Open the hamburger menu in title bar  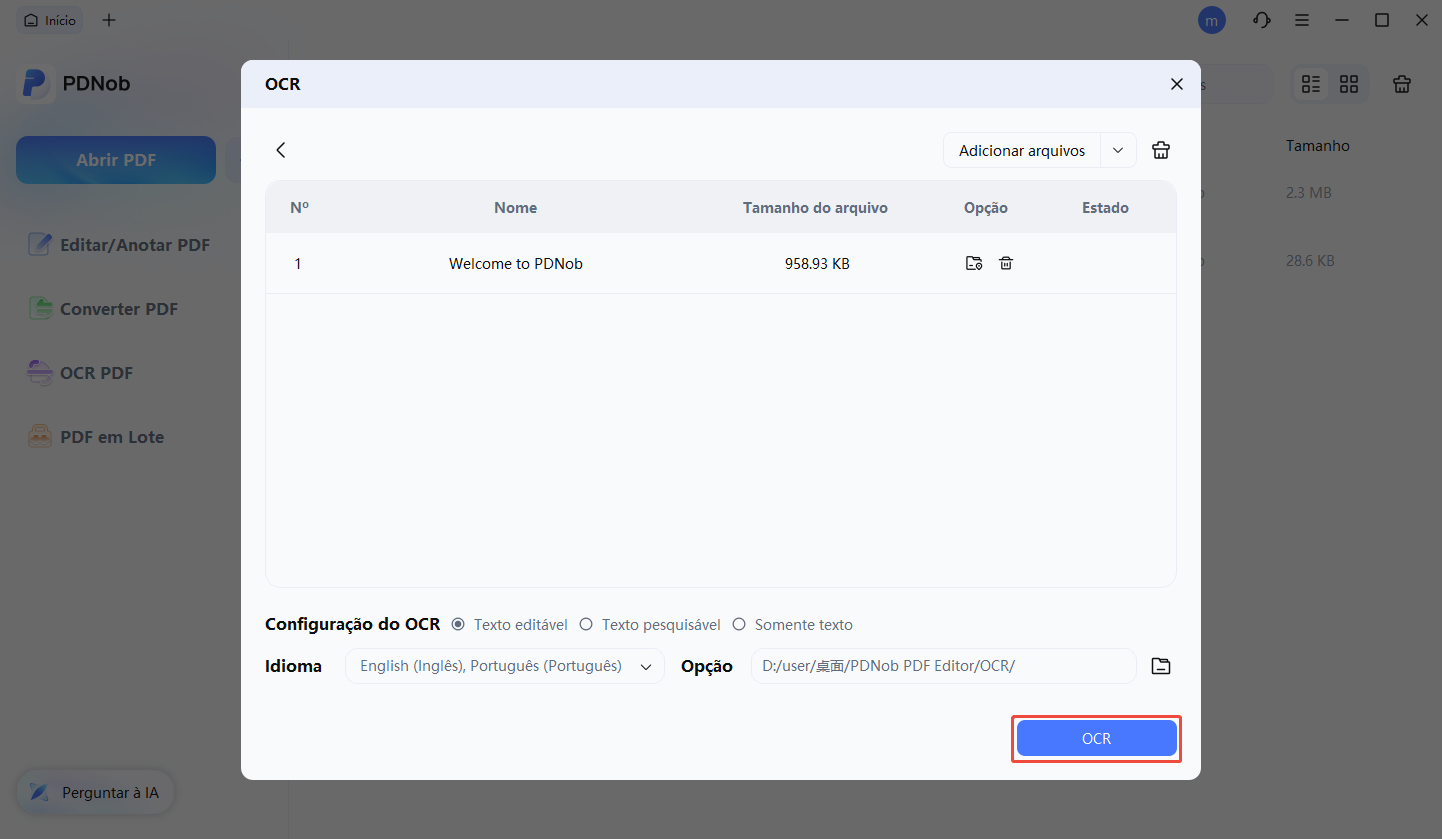point(1301,20)
